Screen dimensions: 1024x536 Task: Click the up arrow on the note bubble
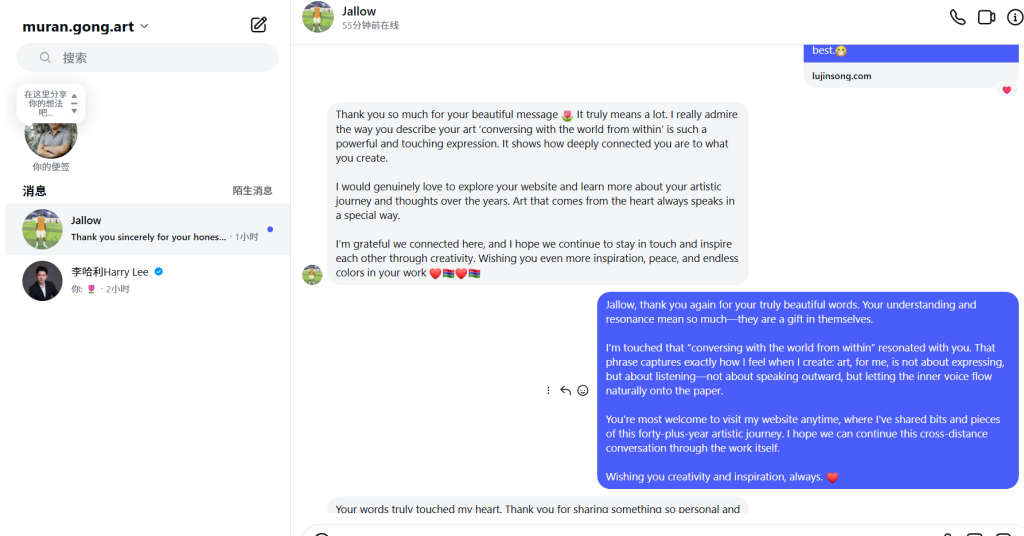[x=74, y=96]
